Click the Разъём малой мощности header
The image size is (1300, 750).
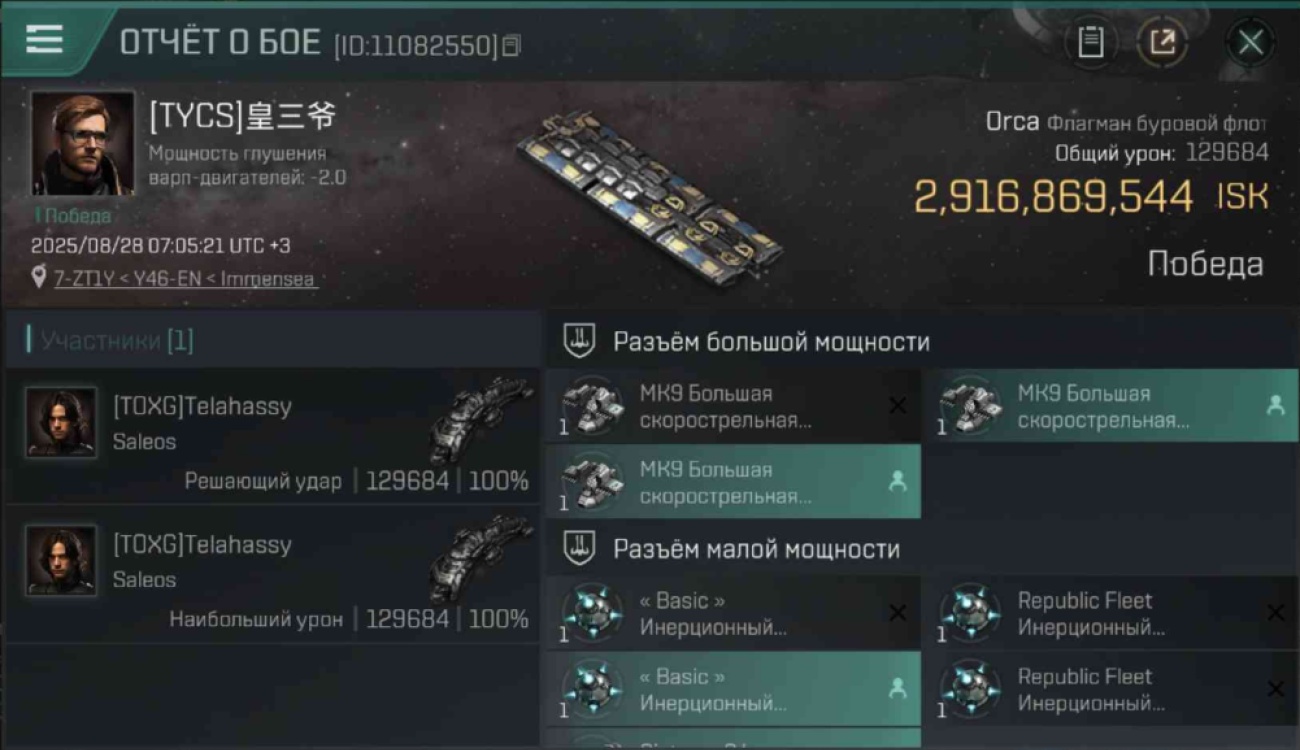click(x=756, y=548)
